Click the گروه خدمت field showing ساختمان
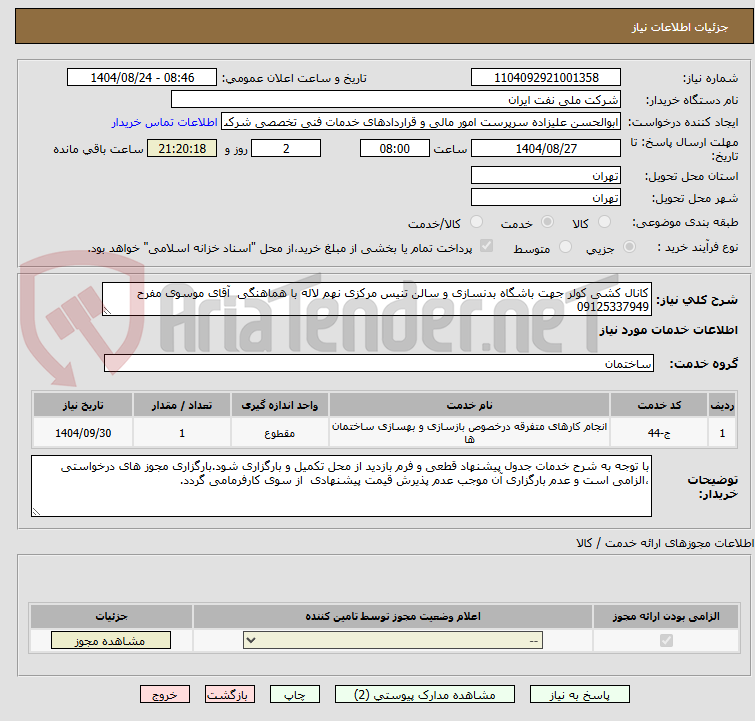 [366, 364]
